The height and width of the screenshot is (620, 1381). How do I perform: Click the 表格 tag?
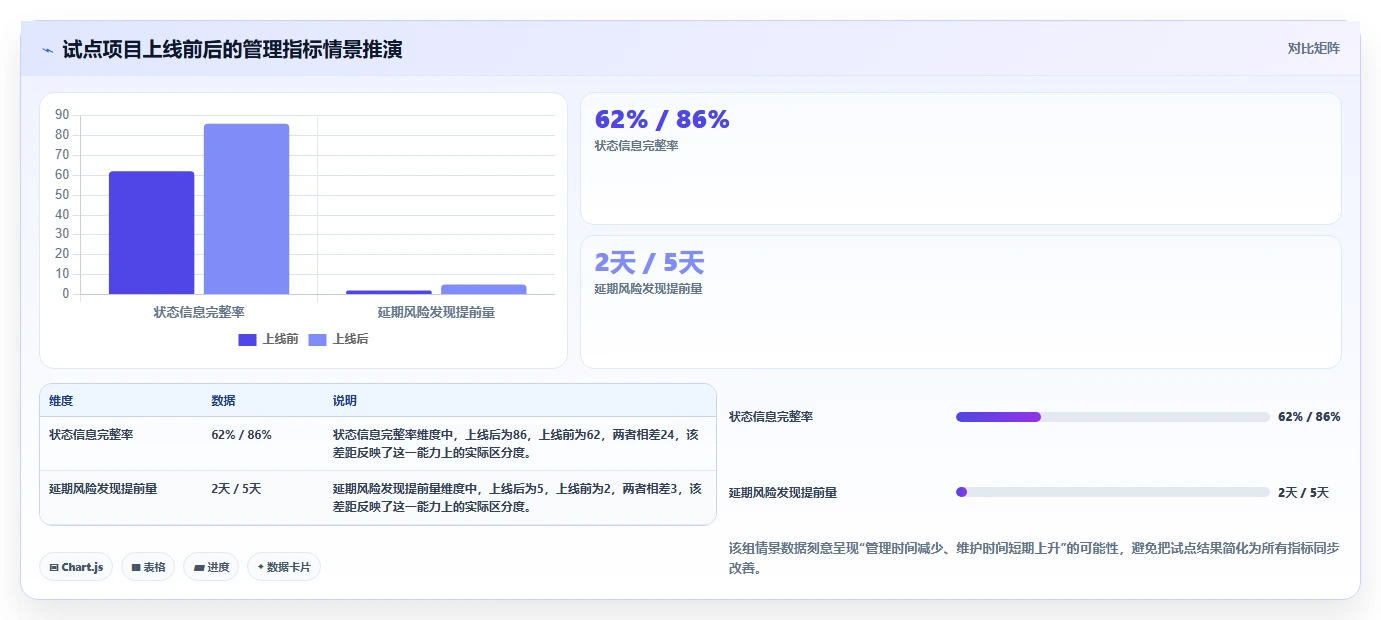point(148,567)
